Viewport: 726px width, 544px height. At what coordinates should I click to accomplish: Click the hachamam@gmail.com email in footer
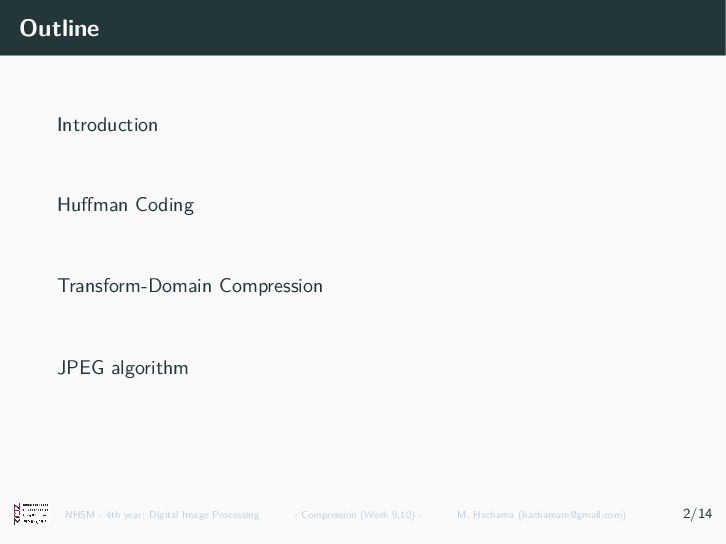[x=572, y=515]
